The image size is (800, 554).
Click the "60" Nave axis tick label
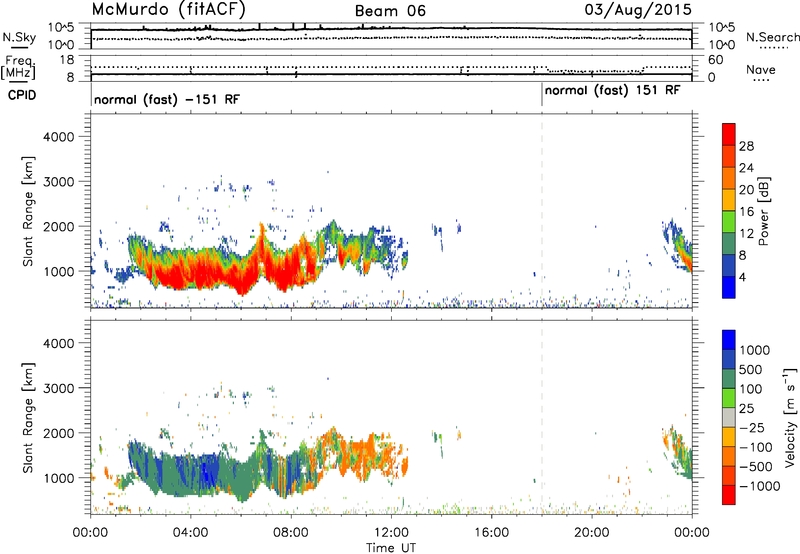tap(716, 60)
